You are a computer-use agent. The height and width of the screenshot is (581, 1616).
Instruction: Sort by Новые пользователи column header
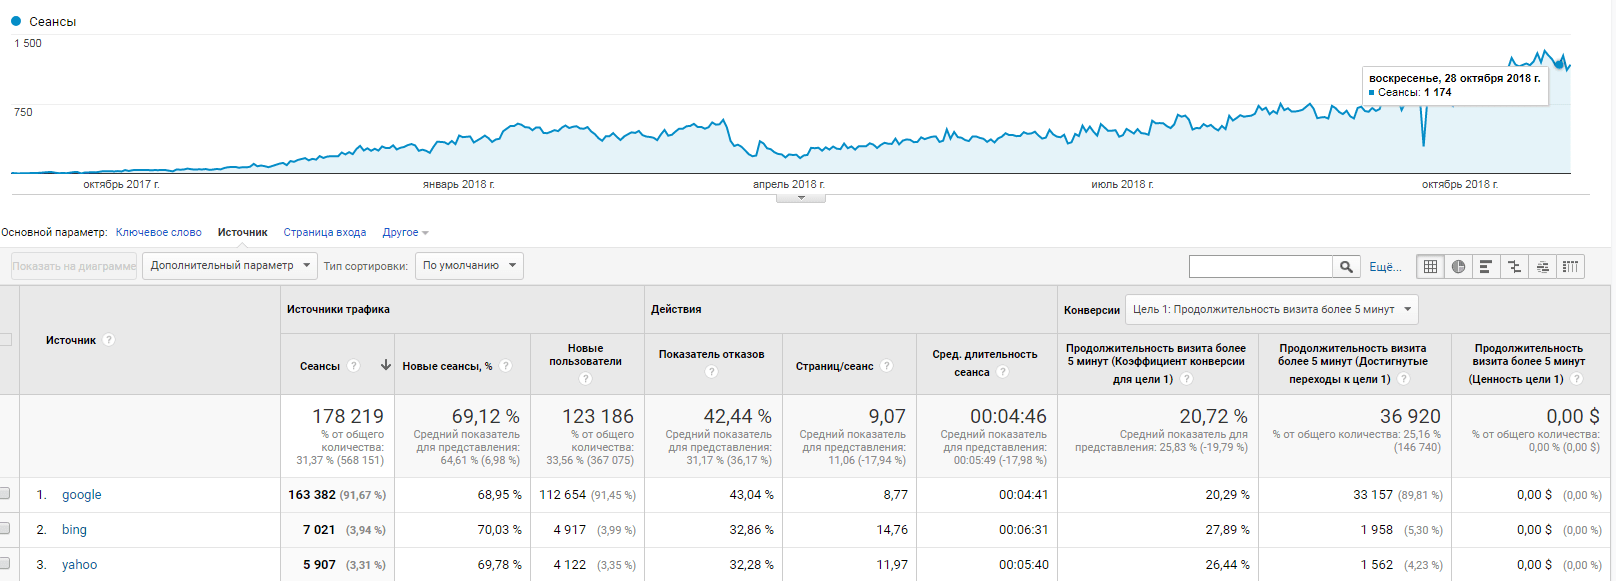[585, 355]
